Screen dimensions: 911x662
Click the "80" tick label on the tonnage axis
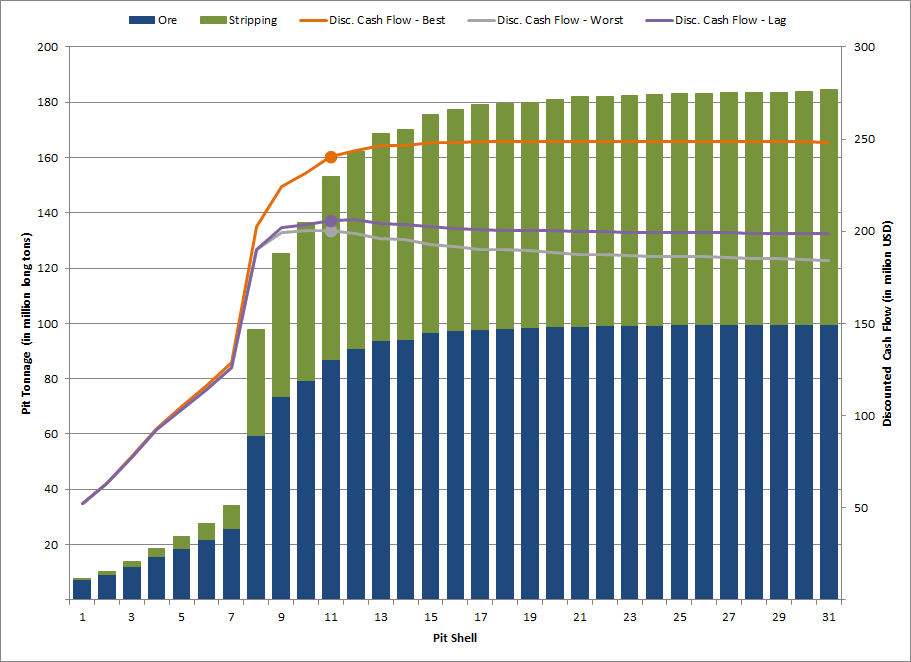pyautogui.click(x=51, y=378)
